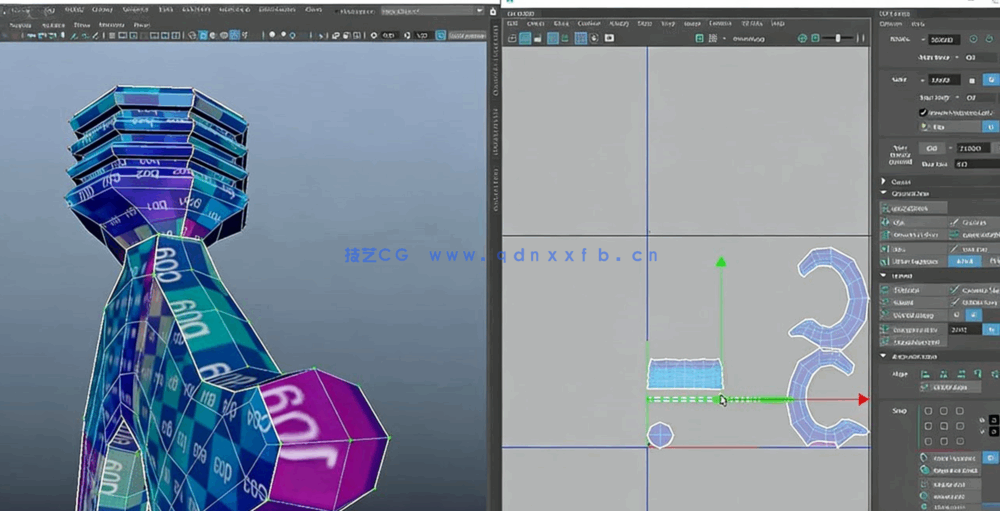Click the green circular target icon beside the slider
This screenshot has width=1000, height=511.
(x=802, y=38)
